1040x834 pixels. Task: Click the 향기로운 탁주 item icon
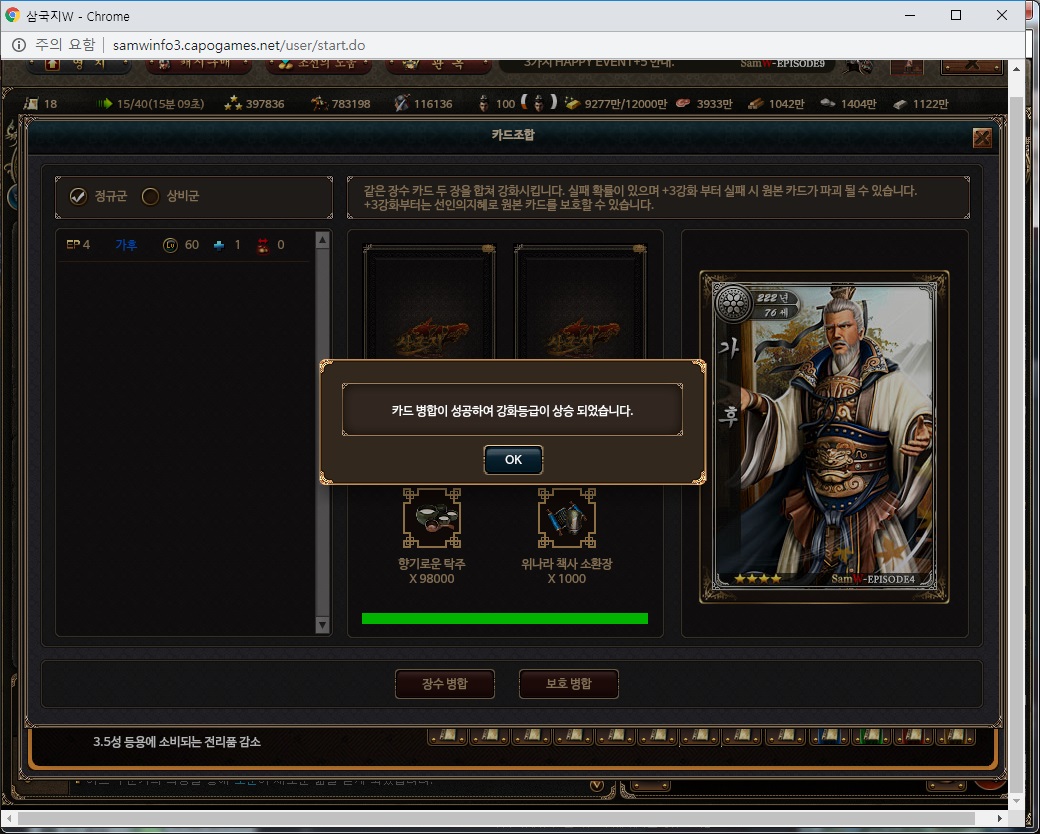pos(432,518)
